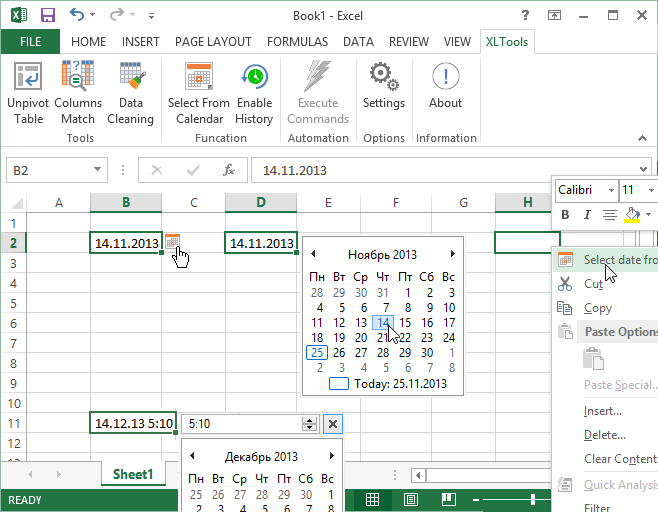Switch to Normal view in status bar
The image size is (658, 512).
(372, 499)
